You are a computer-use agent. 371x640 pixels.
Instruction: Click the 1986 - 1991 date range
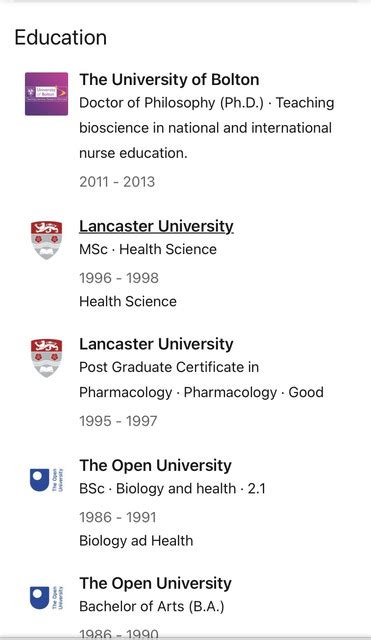coord(118,518)
